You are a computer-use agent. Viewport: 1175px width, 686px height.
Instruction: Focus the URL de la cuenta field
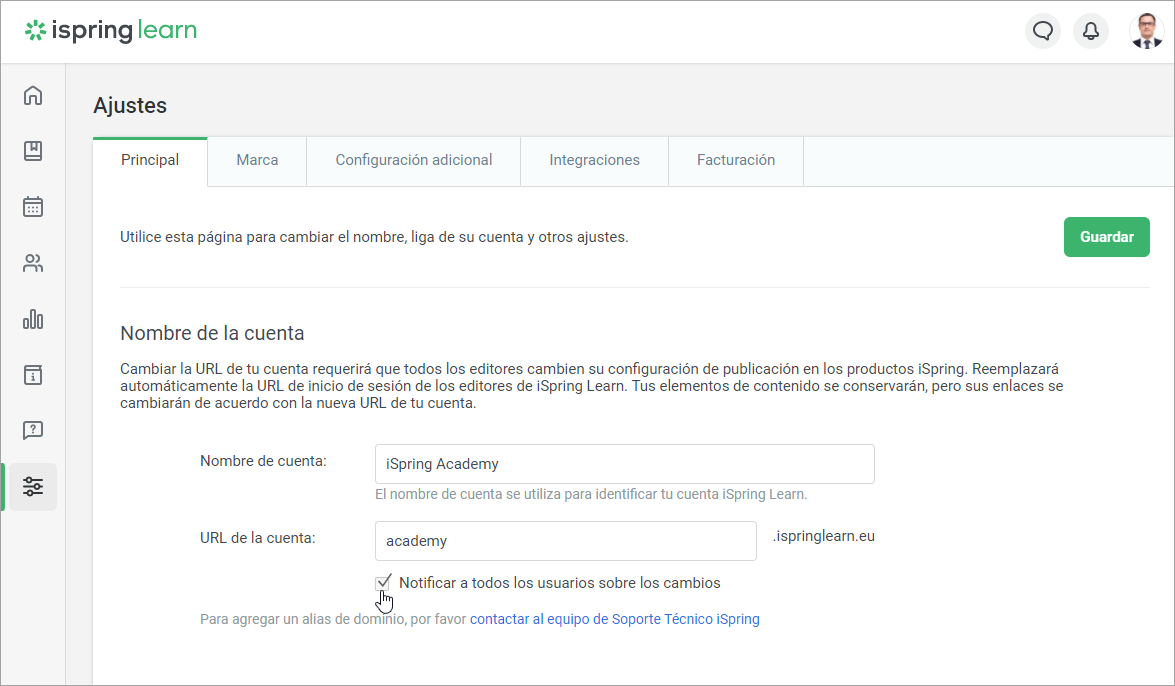pos(566,541)
